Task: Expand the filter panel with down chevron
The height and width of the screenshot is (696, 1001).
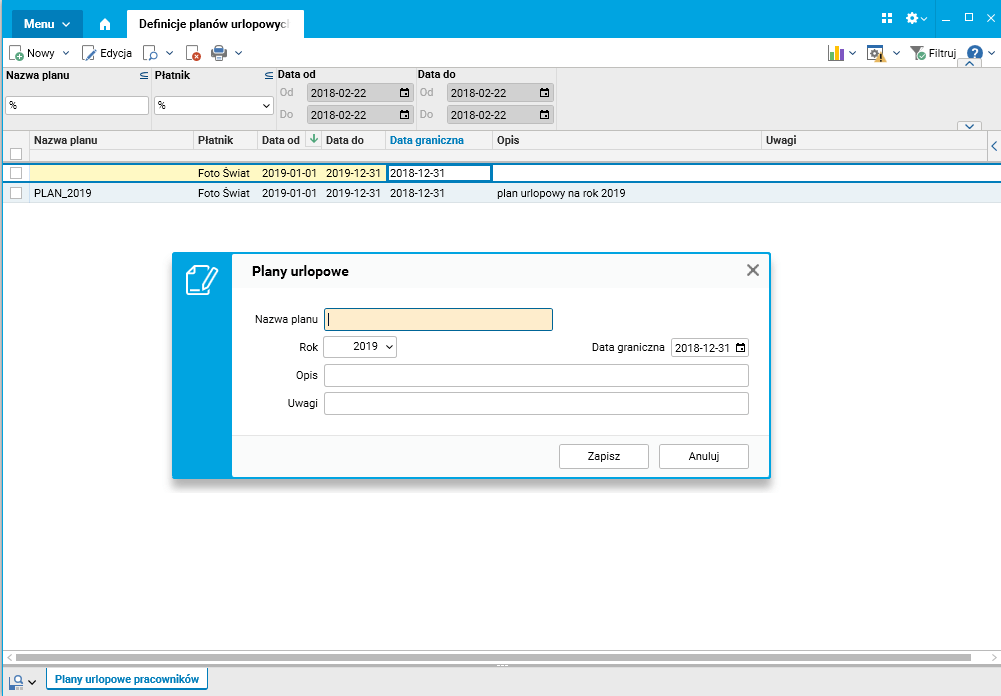Action: coord(969,126)
